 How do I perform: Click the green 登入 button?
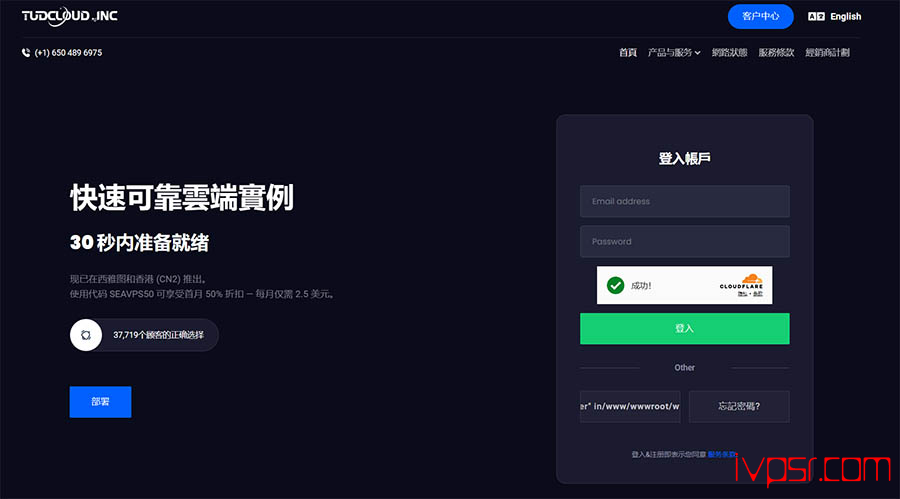click(685, 328)
